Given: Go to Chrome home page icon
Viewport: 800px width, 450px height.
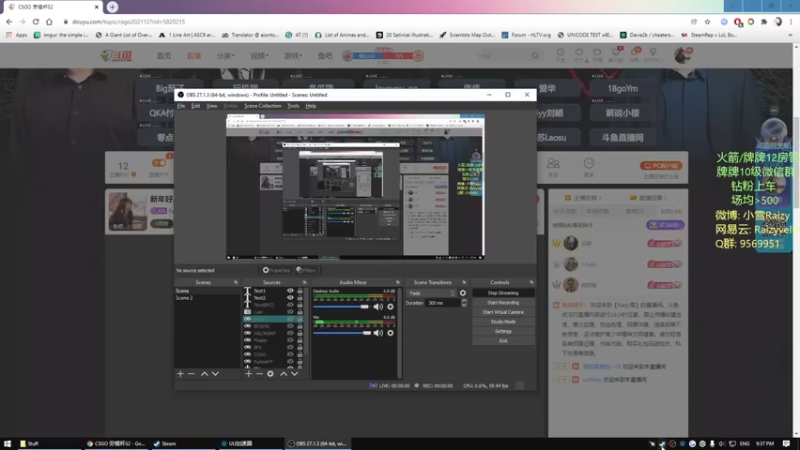Looking at the screenshot, I should (49, 22).
